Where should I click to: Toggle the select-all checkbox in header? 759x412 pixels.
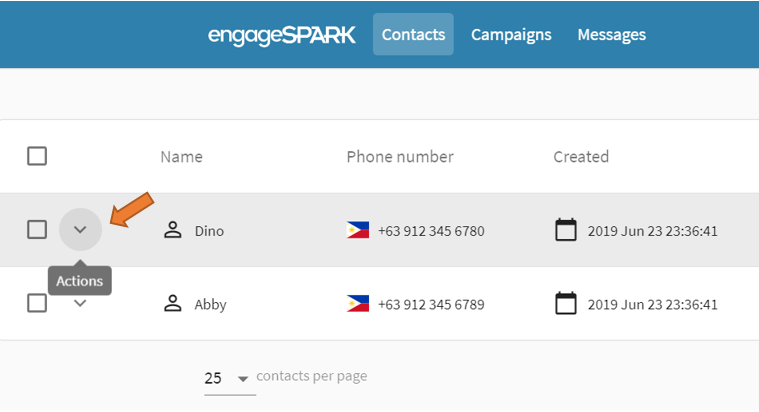tap(37, 156)
